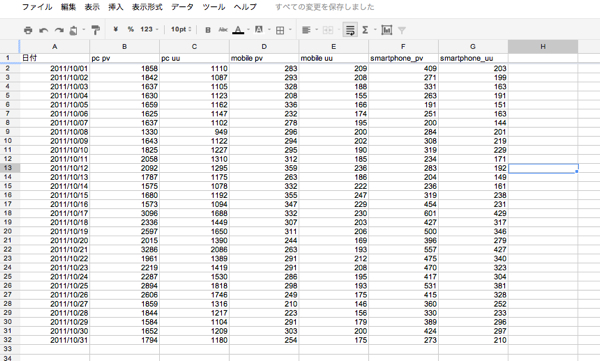Click date cell 2011/10/17
Screen dimensions: 600x361
pos(55,213)
